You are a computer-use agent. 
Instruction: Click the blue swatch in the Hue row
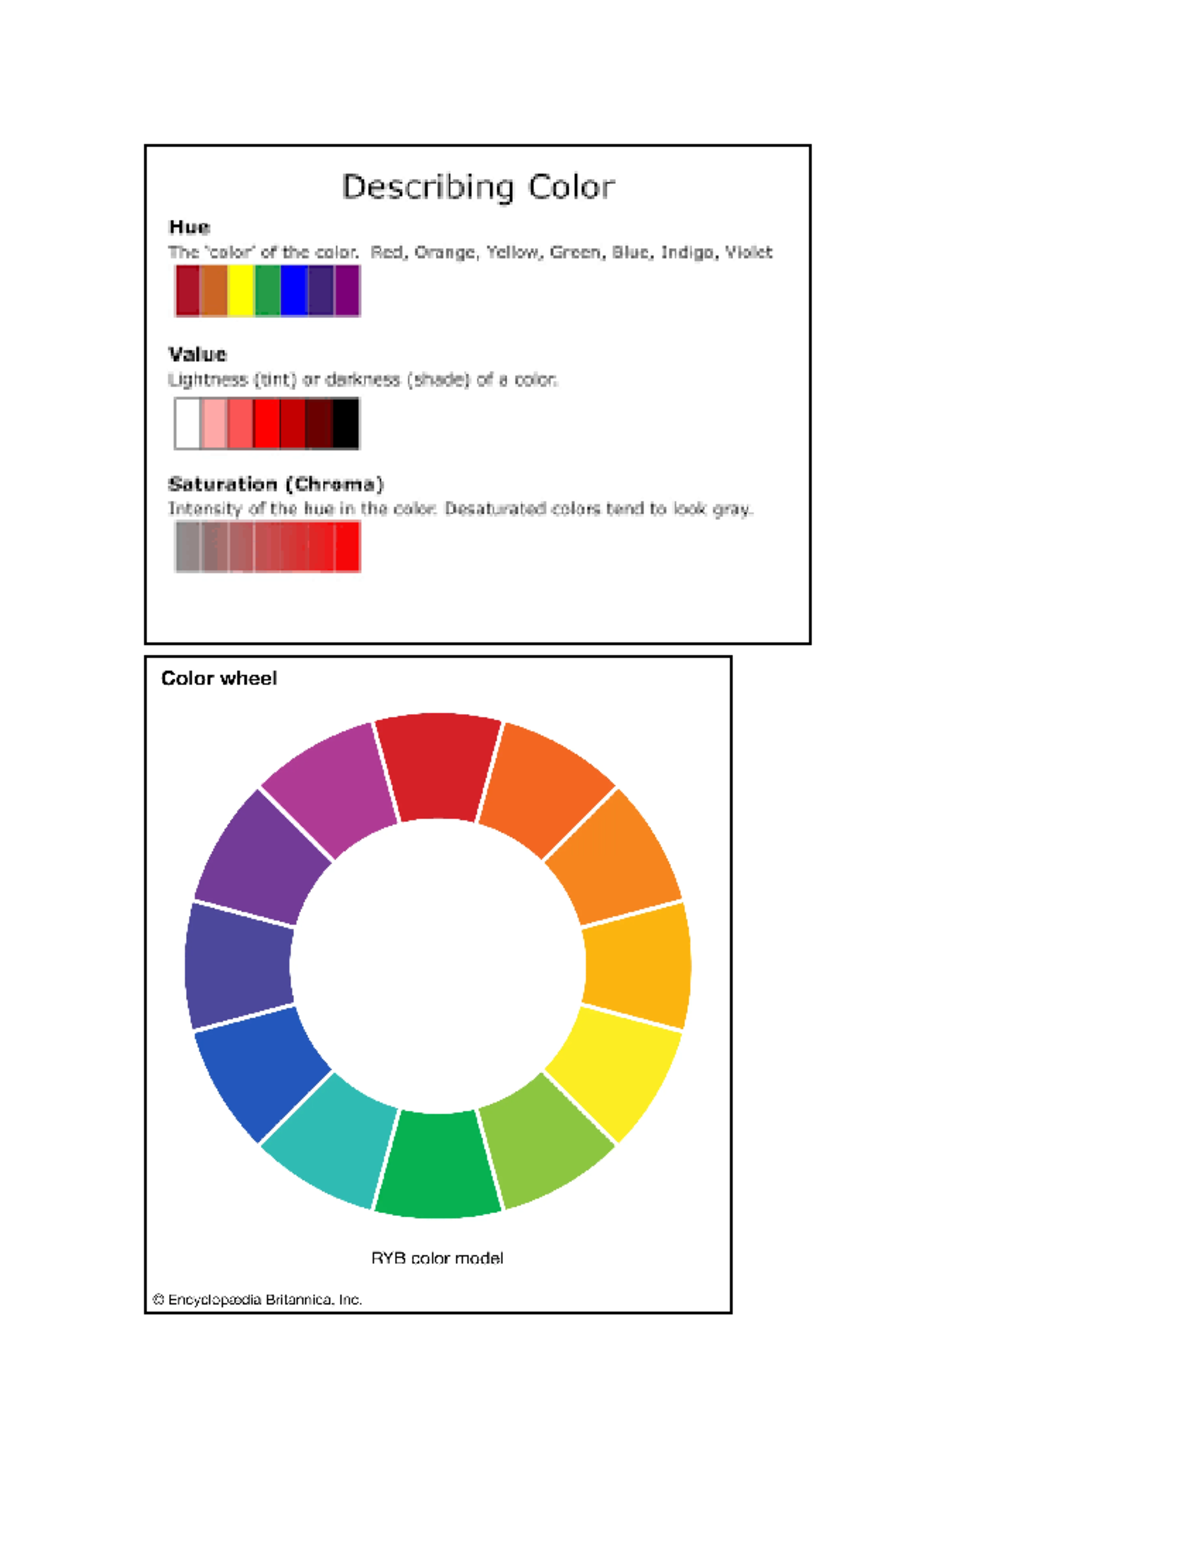pos(294,291)
